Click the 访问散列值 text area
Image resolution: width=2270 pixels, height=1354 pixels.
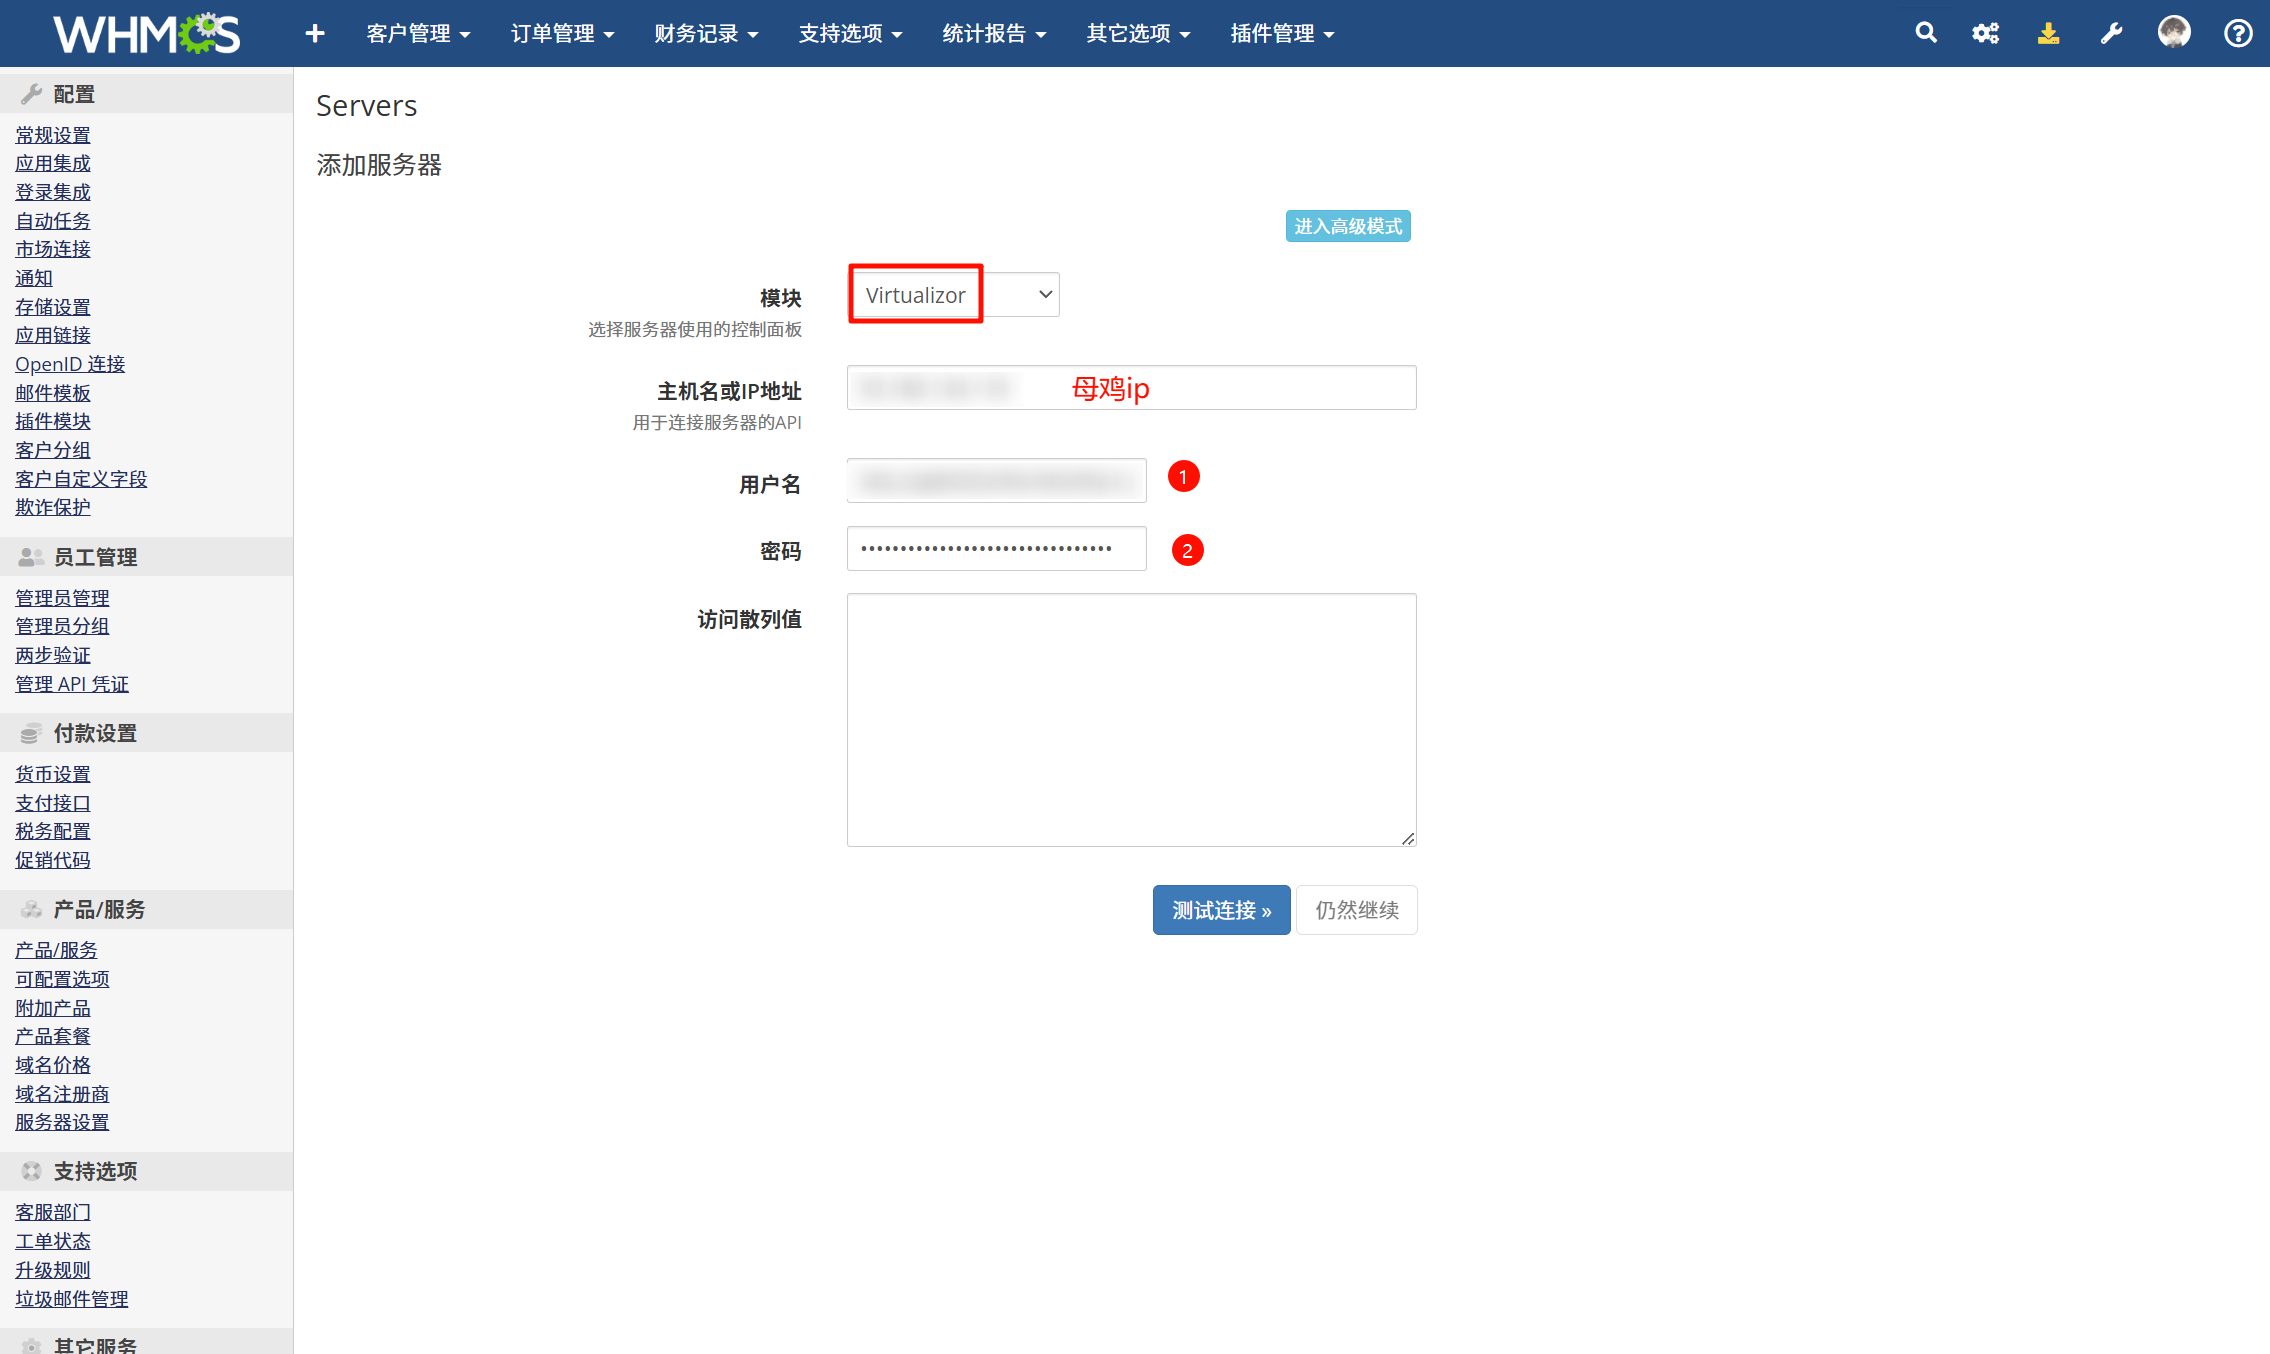(1131, 720)
